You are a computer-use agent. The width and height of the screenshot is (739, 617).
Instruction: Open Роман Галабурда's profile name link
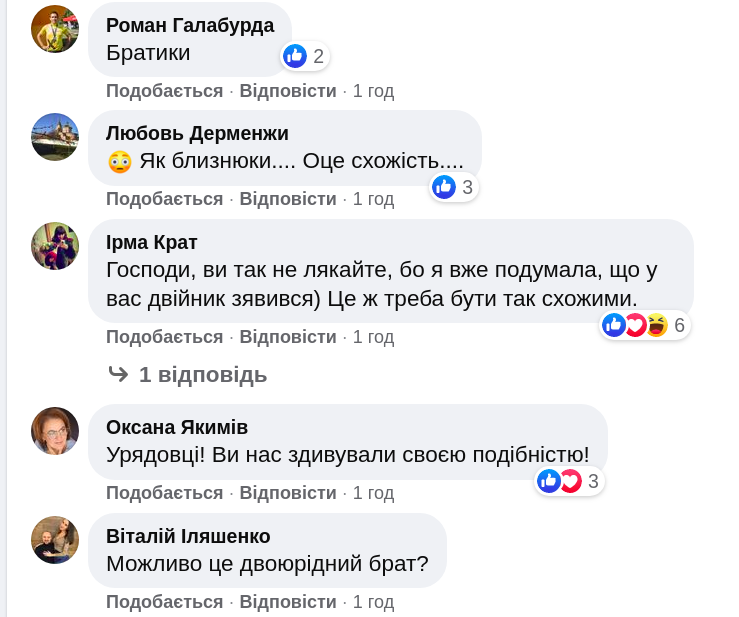pyautogui.click(x=190, y=25)
